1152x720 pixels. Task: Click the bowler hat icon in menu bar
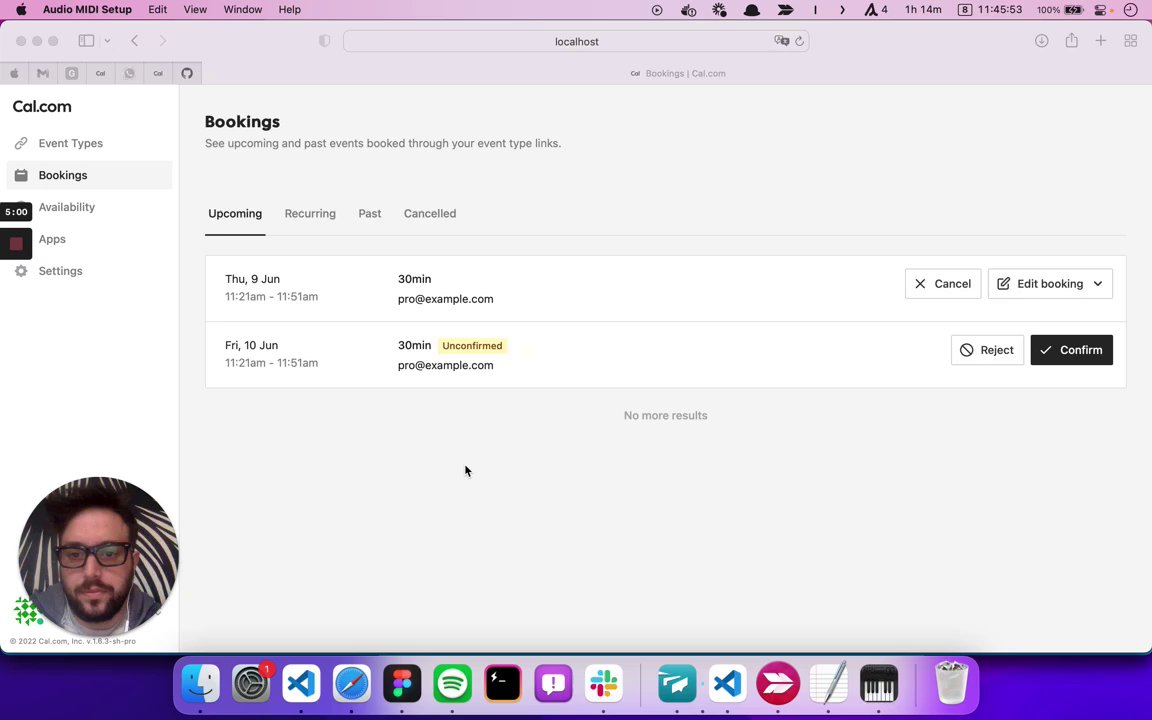752,10
